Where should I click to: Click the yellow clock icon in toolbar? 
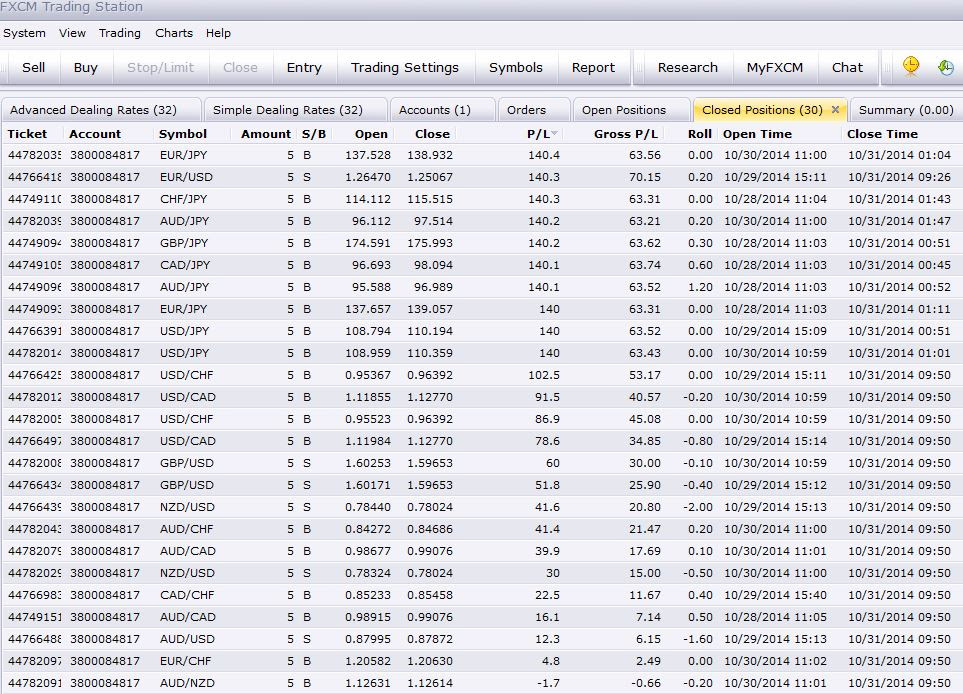point(911,66)
